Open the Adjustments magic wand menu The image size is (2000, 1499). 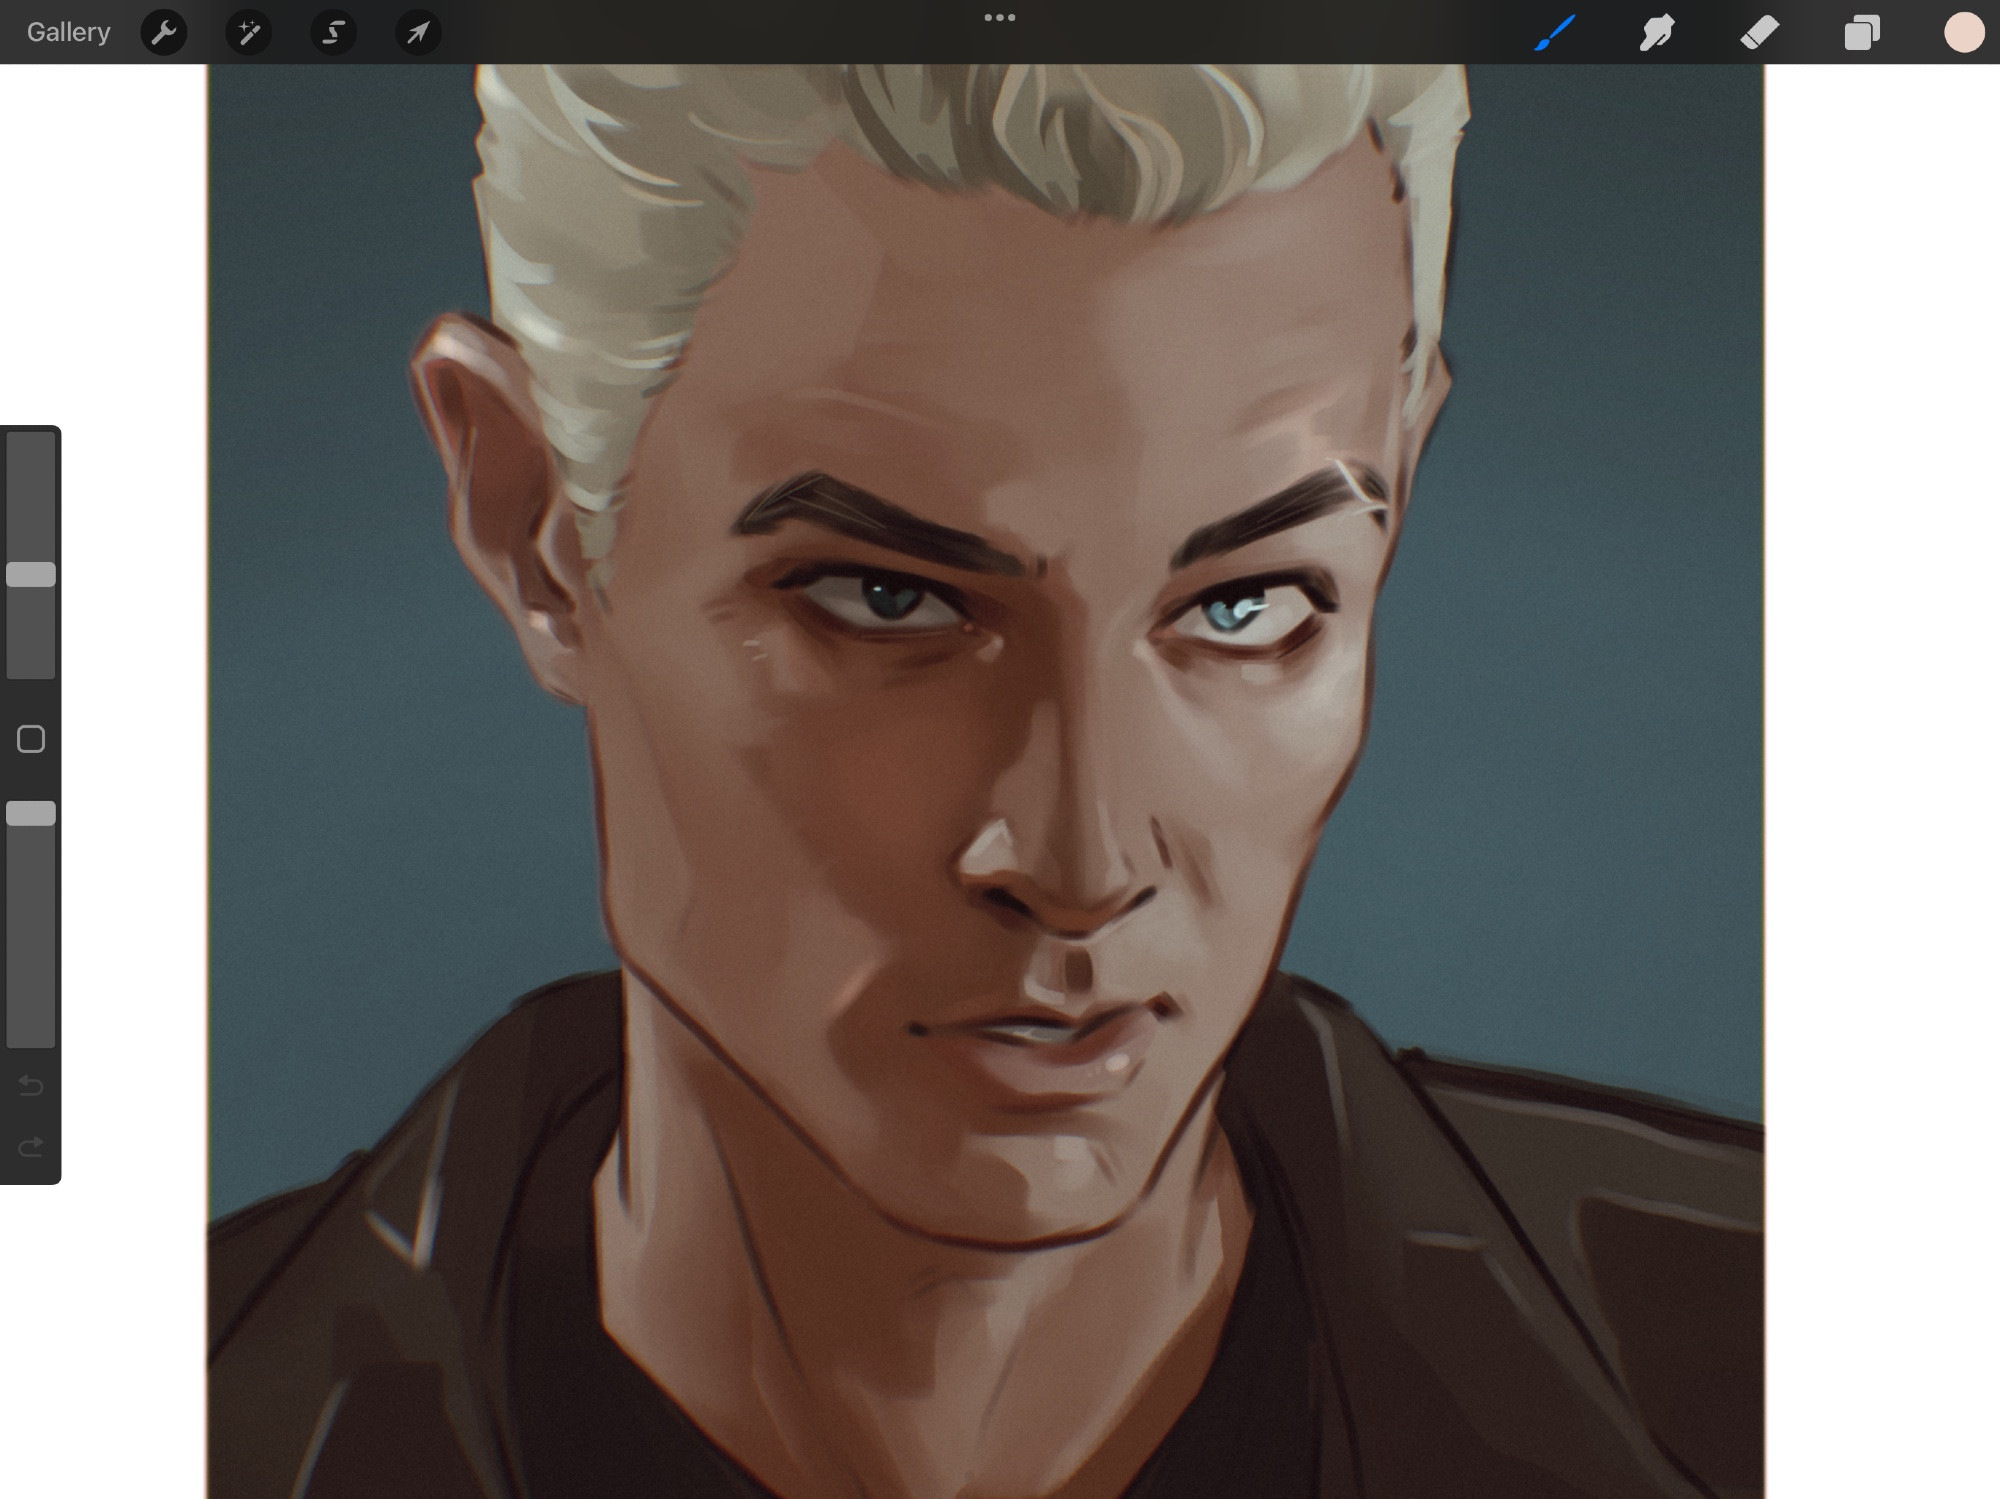[x=249, y=32]
